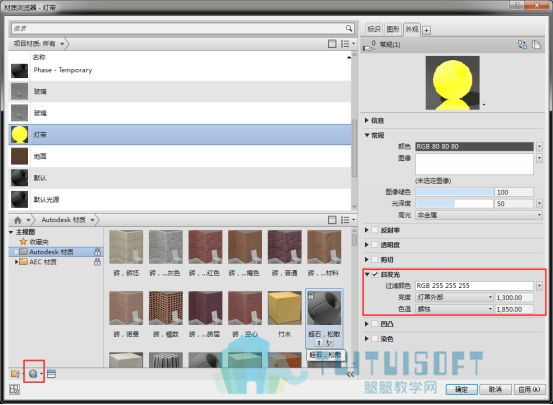The width and height of the screenshot is (553, 405).
Task: Open dropdown arrow beside RGB 80 80 80
Action: [x=540, y=146]
